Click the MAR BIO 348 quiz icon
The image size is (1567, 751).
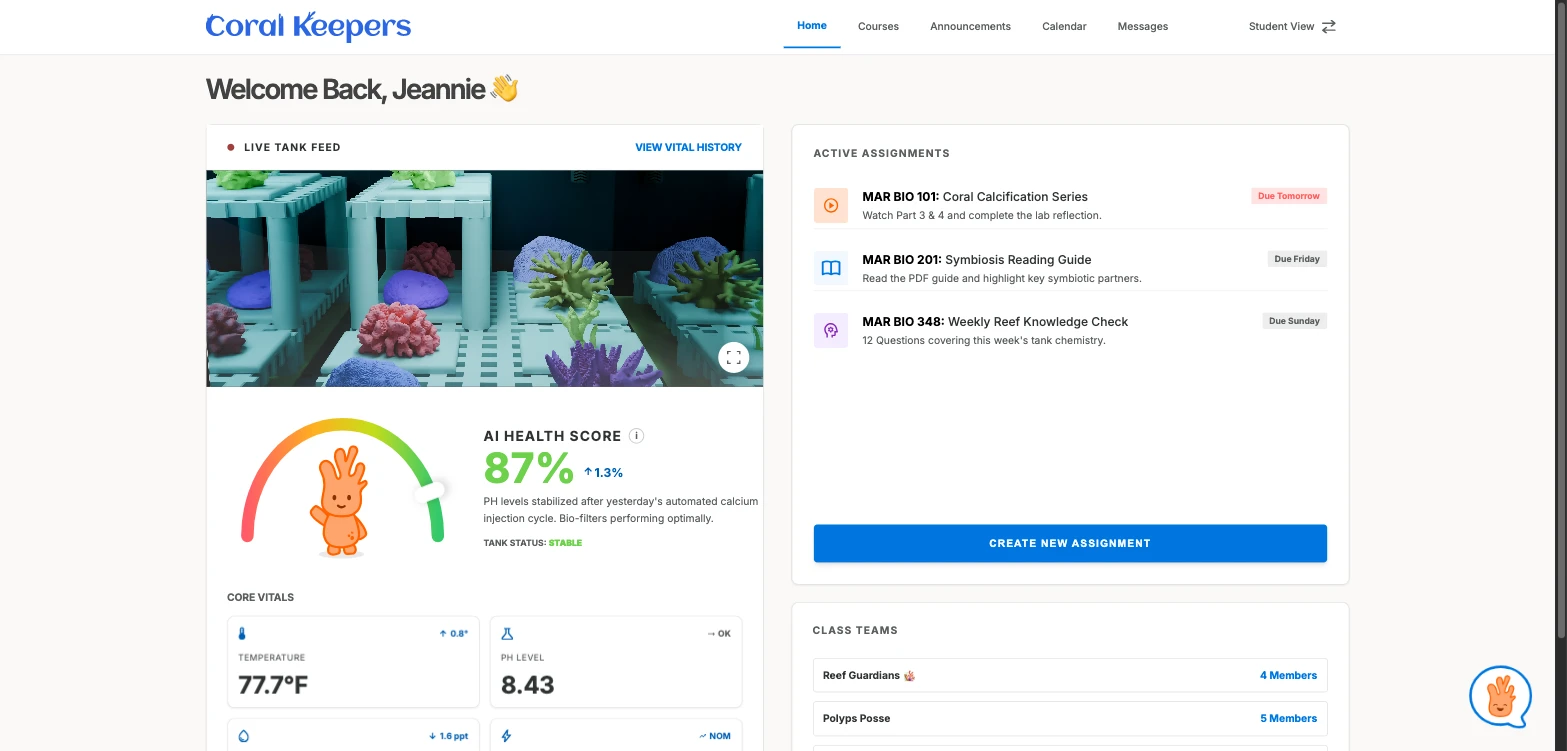831,331
